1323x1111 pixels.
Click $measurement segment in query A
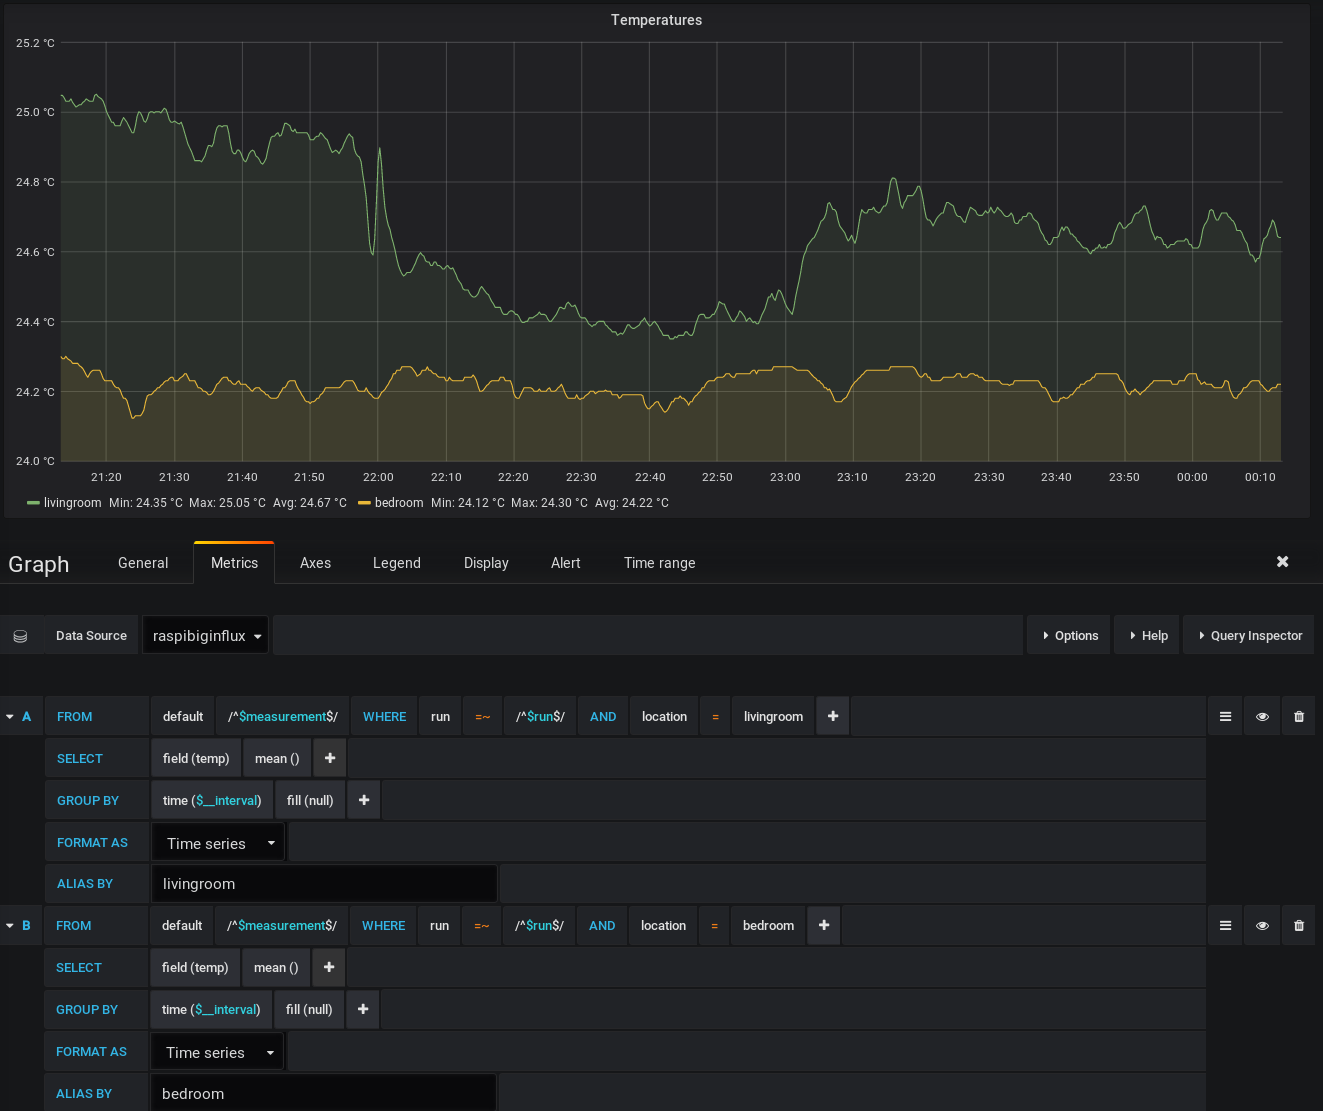tap(283, 716)
